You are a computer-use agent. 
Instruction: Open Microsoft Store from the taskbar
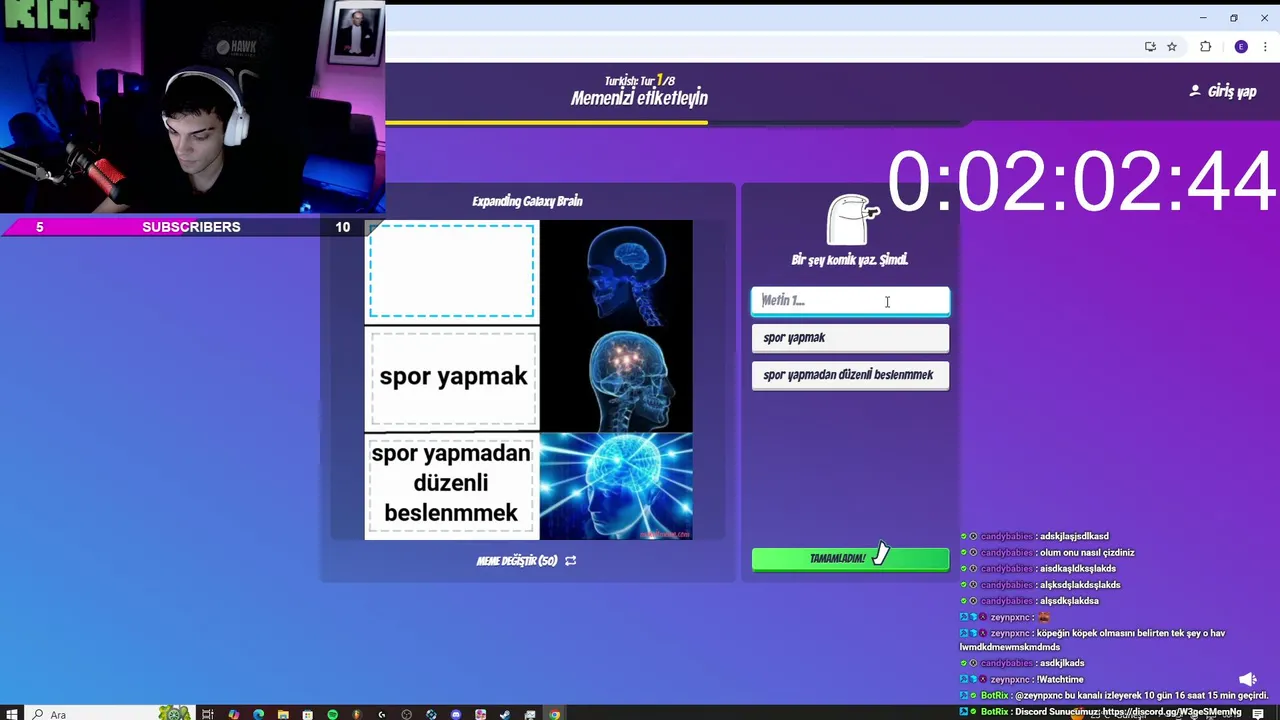[x=307, y=714]
